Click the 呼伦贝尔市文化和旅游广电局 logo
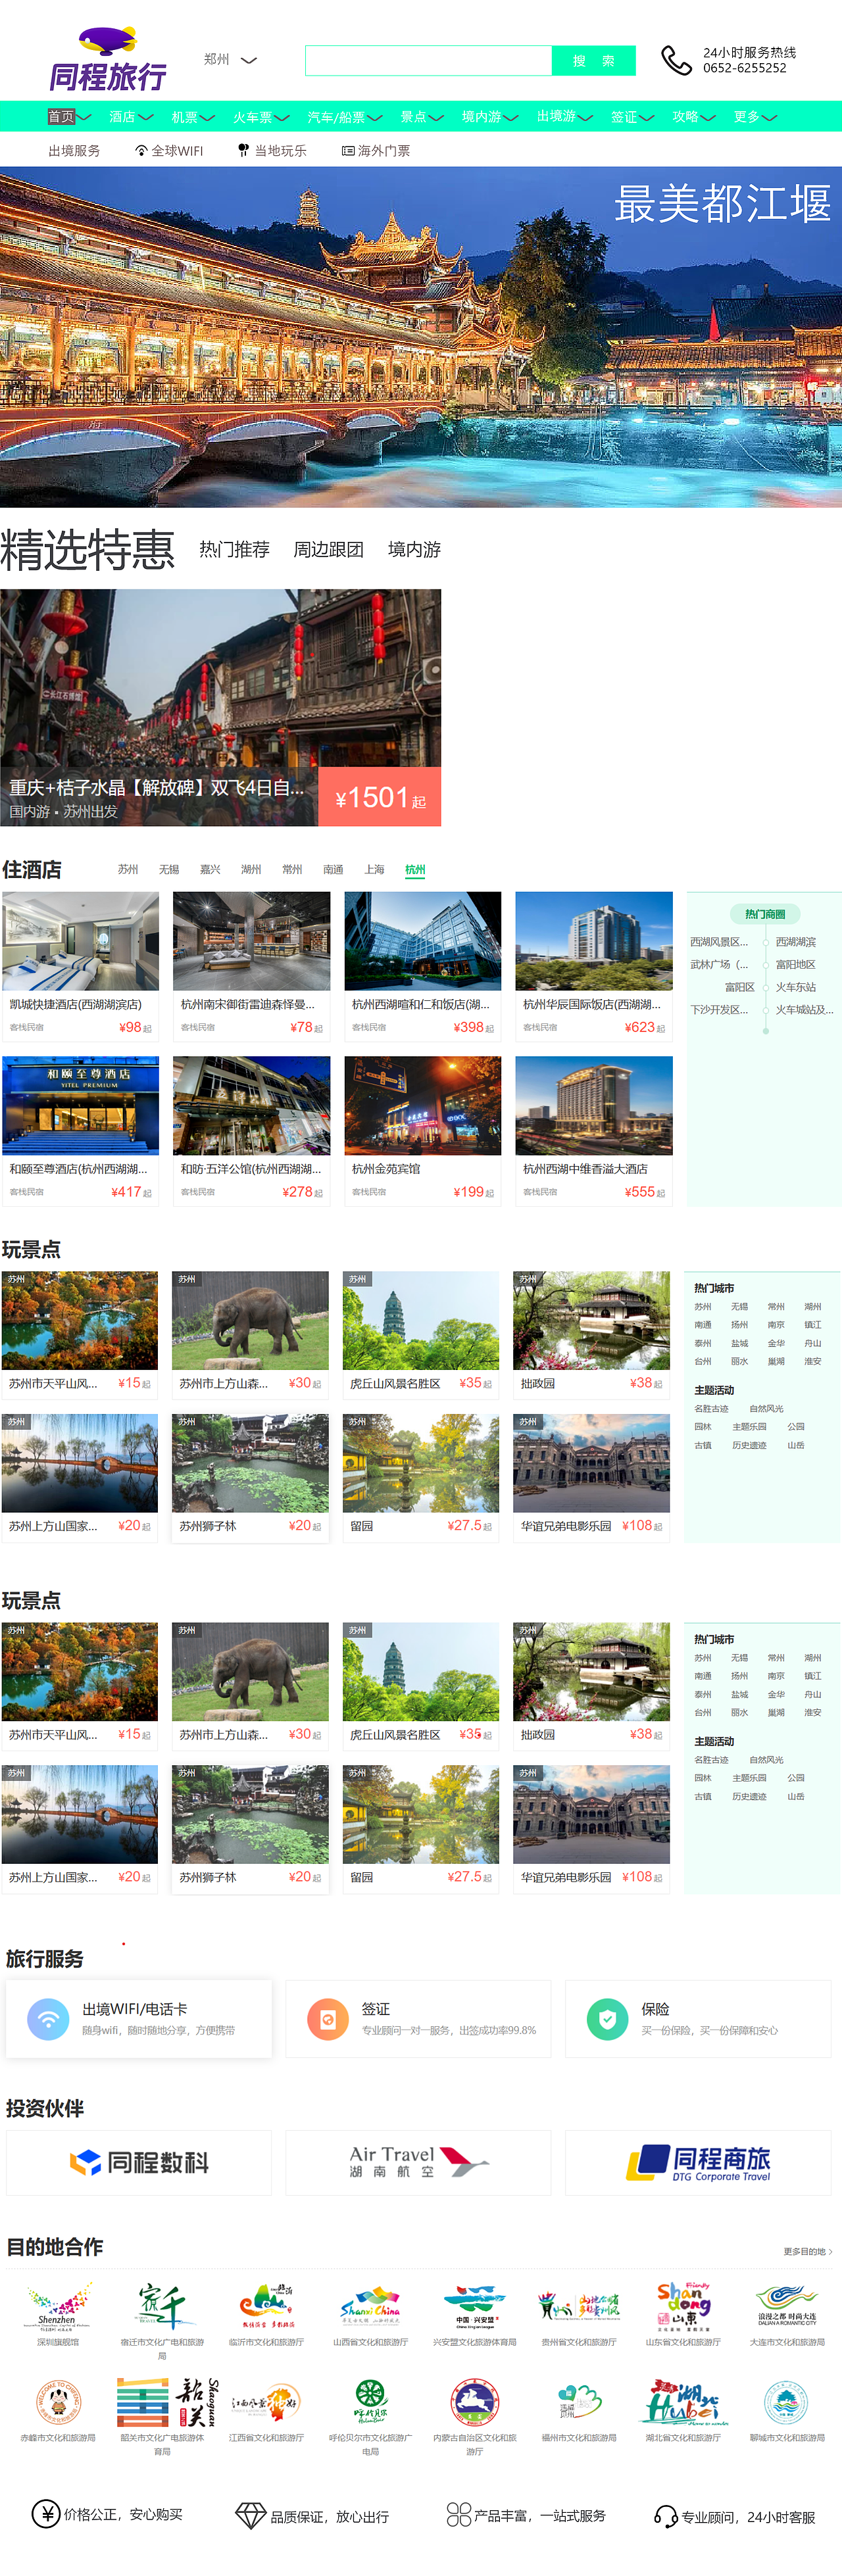This screenshot has height=2576, width=842. [370, 2402]
